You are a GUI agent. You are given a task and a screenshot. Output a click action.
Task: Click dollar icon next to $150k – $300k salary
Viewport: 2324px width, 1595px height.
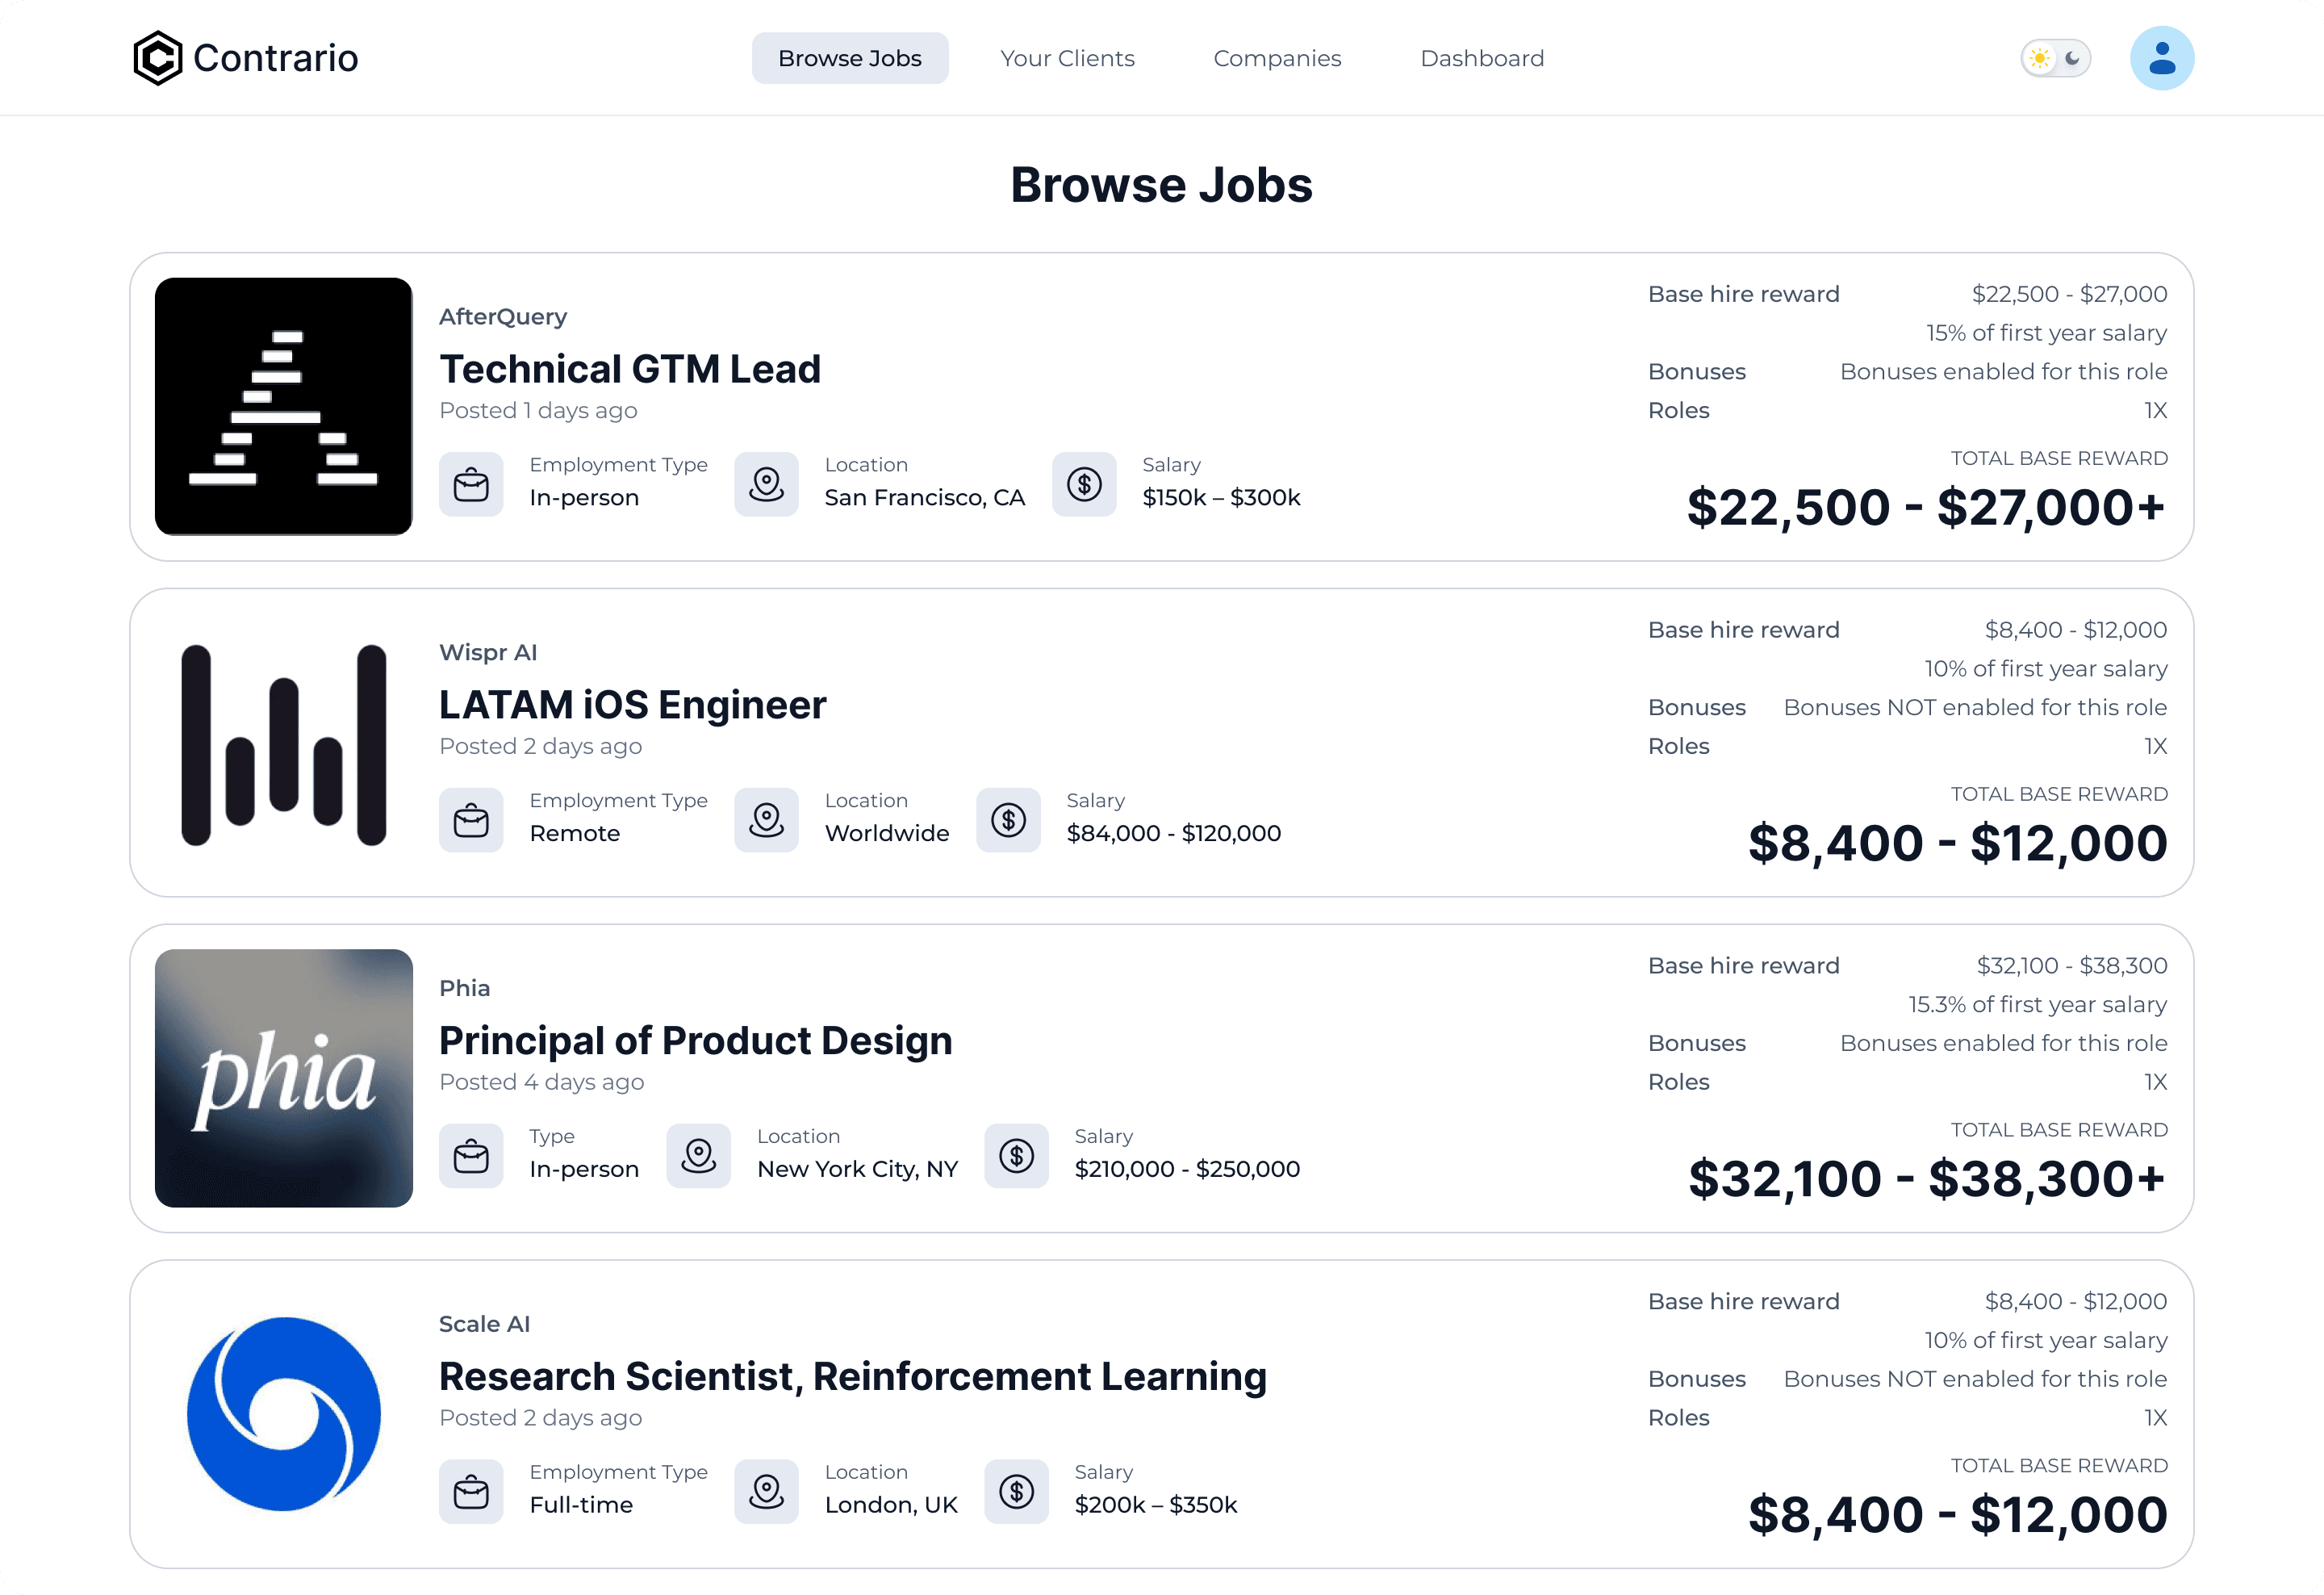[1084, 484]
